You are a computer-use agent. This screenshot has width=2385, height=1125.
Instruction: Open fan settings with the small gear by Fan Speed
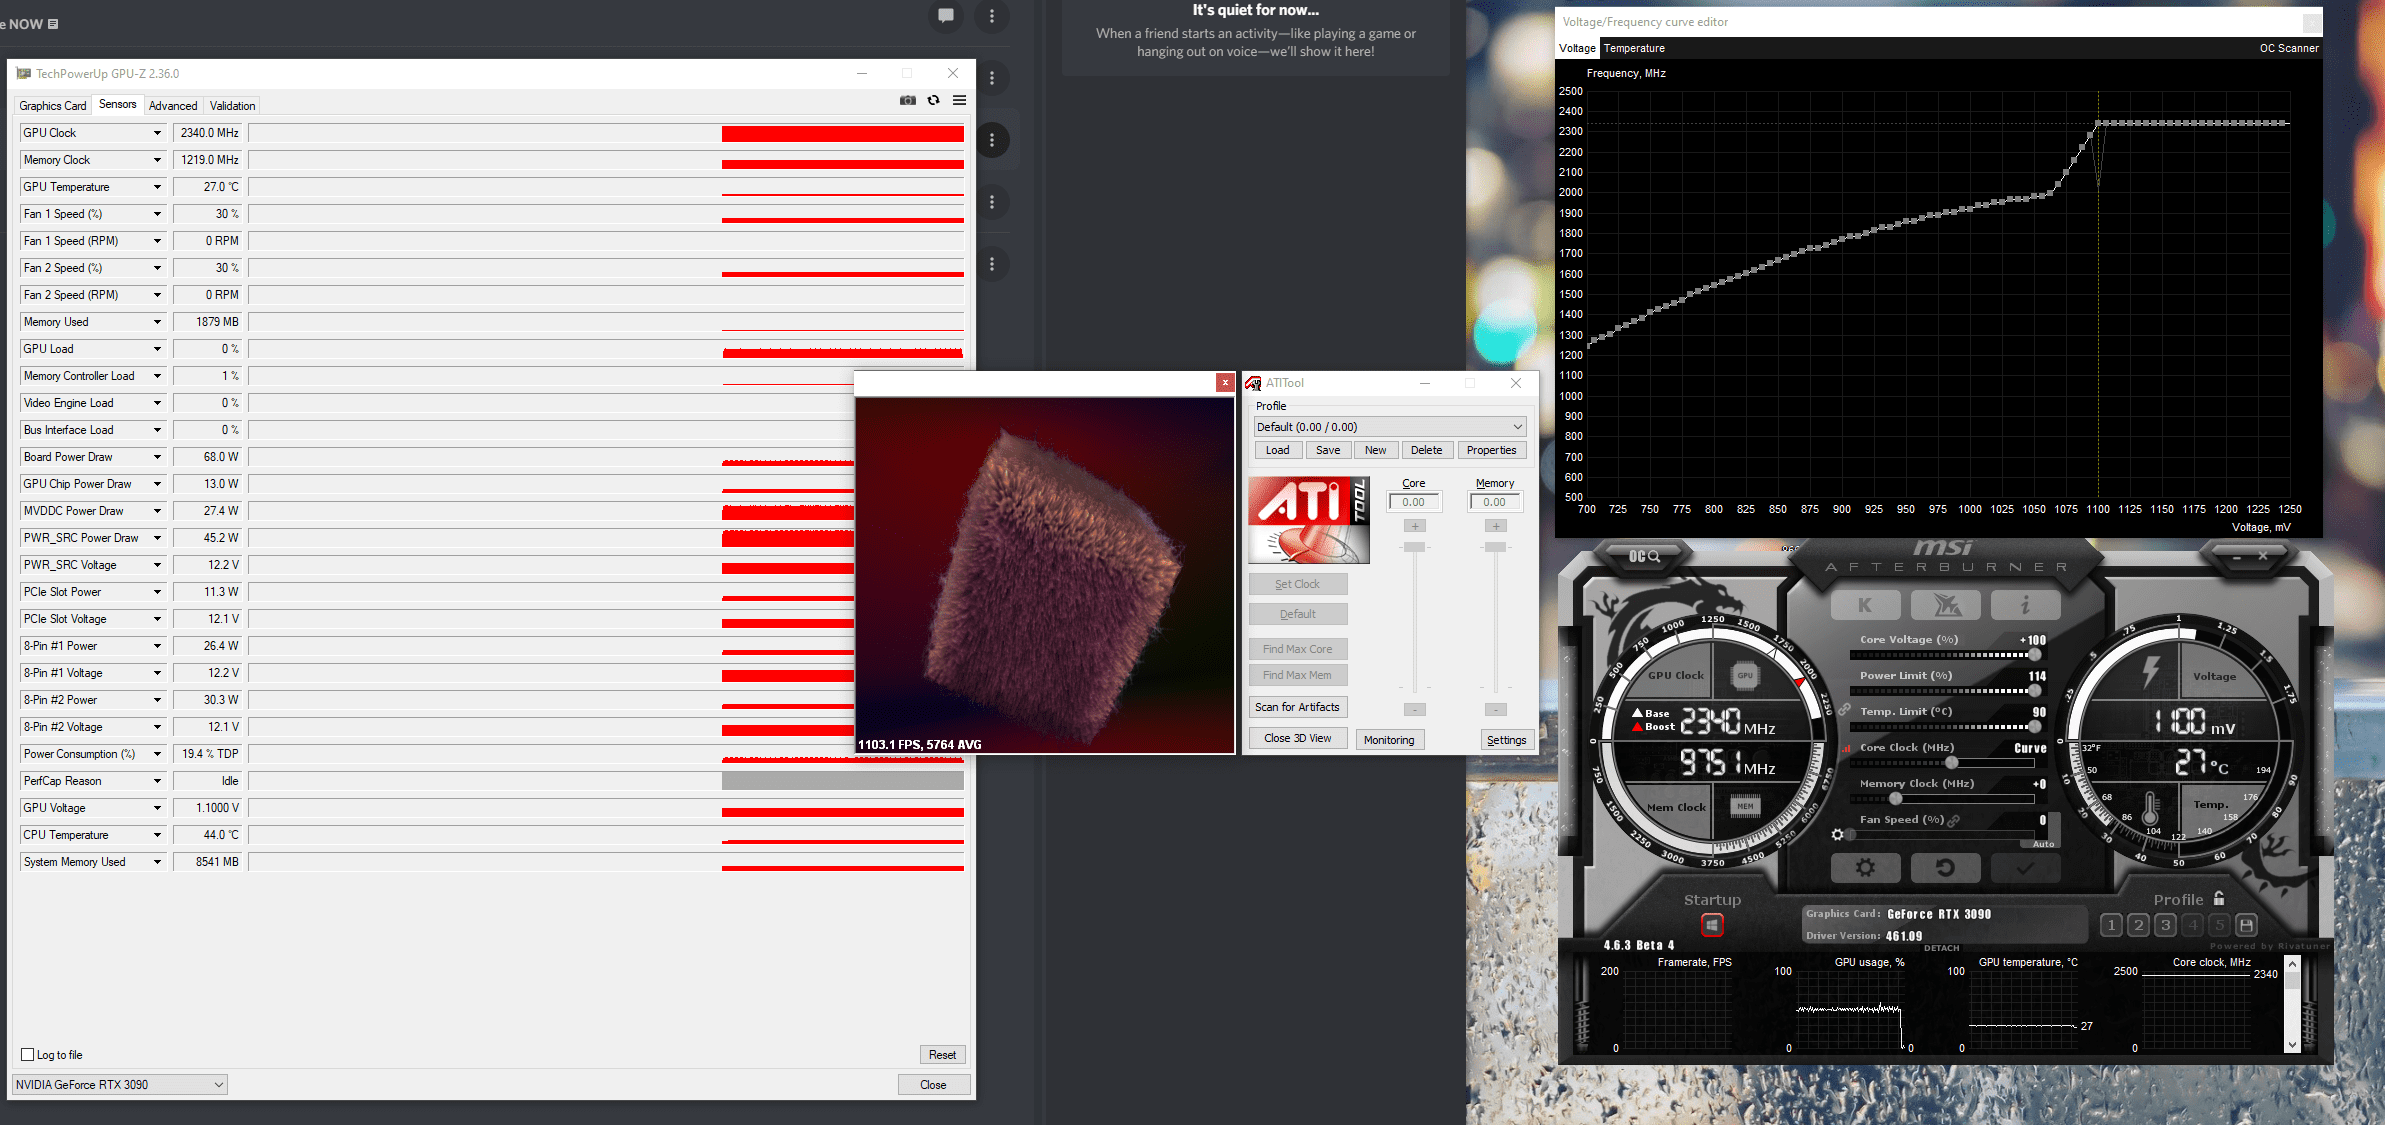(1837, 834)
